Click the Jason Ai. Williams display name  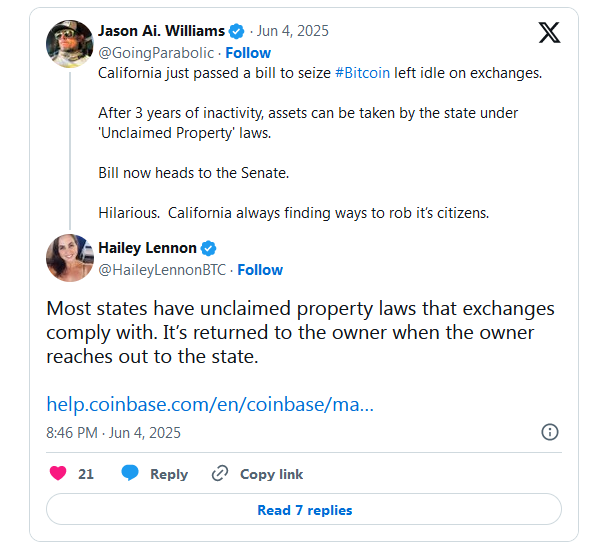[x=161, y=31]
